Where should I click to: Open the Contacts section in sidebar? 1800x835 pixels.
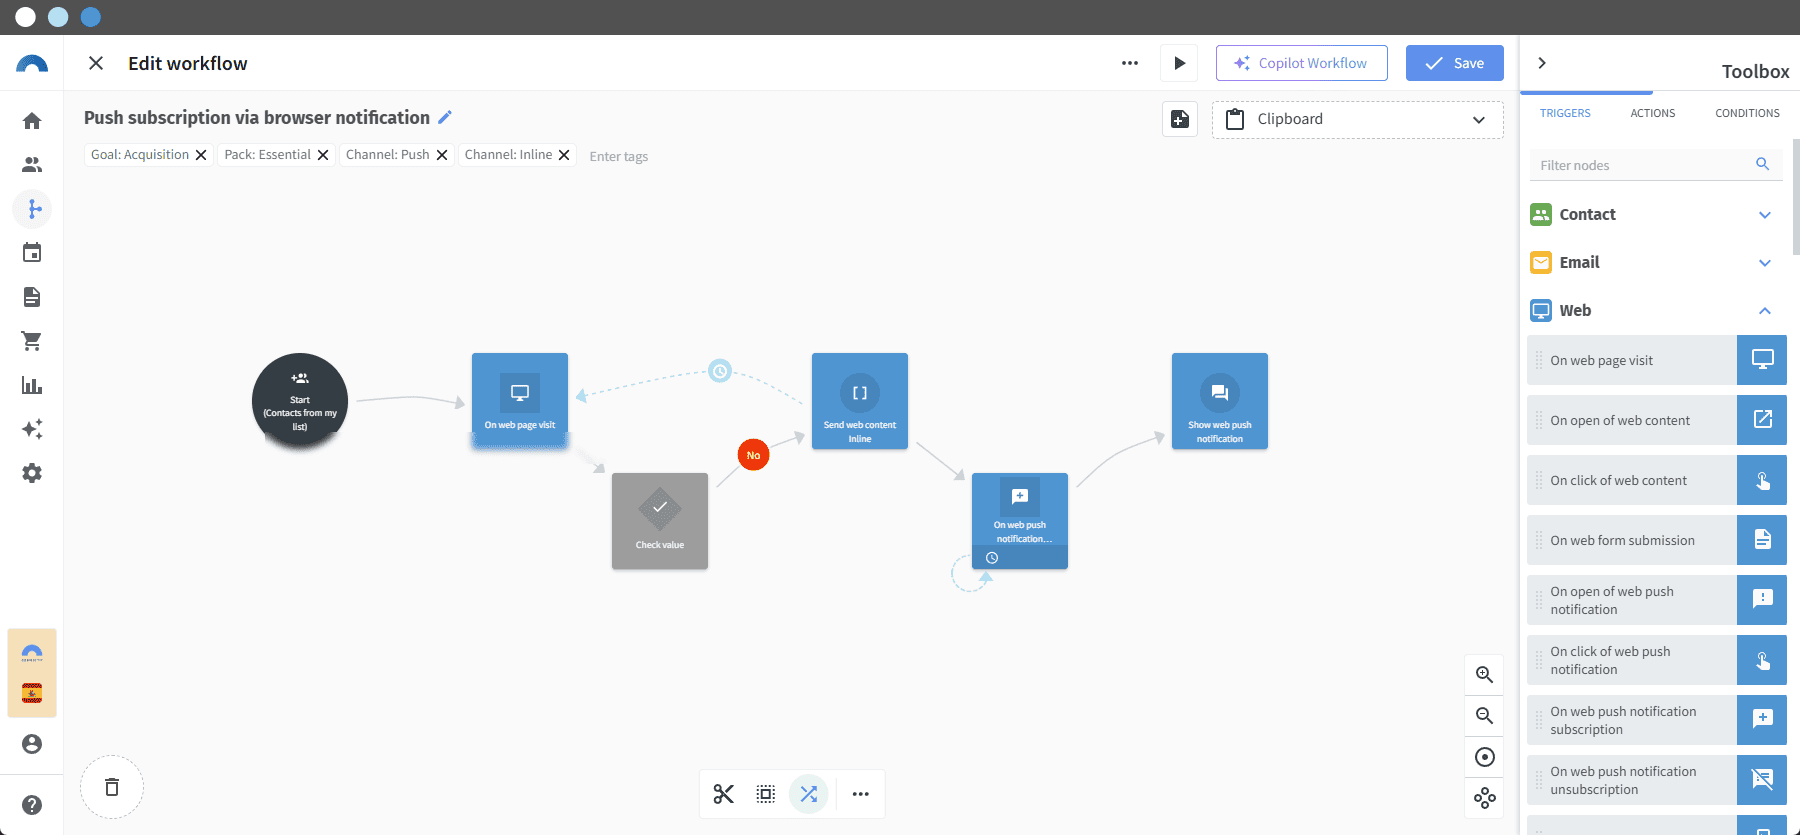32,165
